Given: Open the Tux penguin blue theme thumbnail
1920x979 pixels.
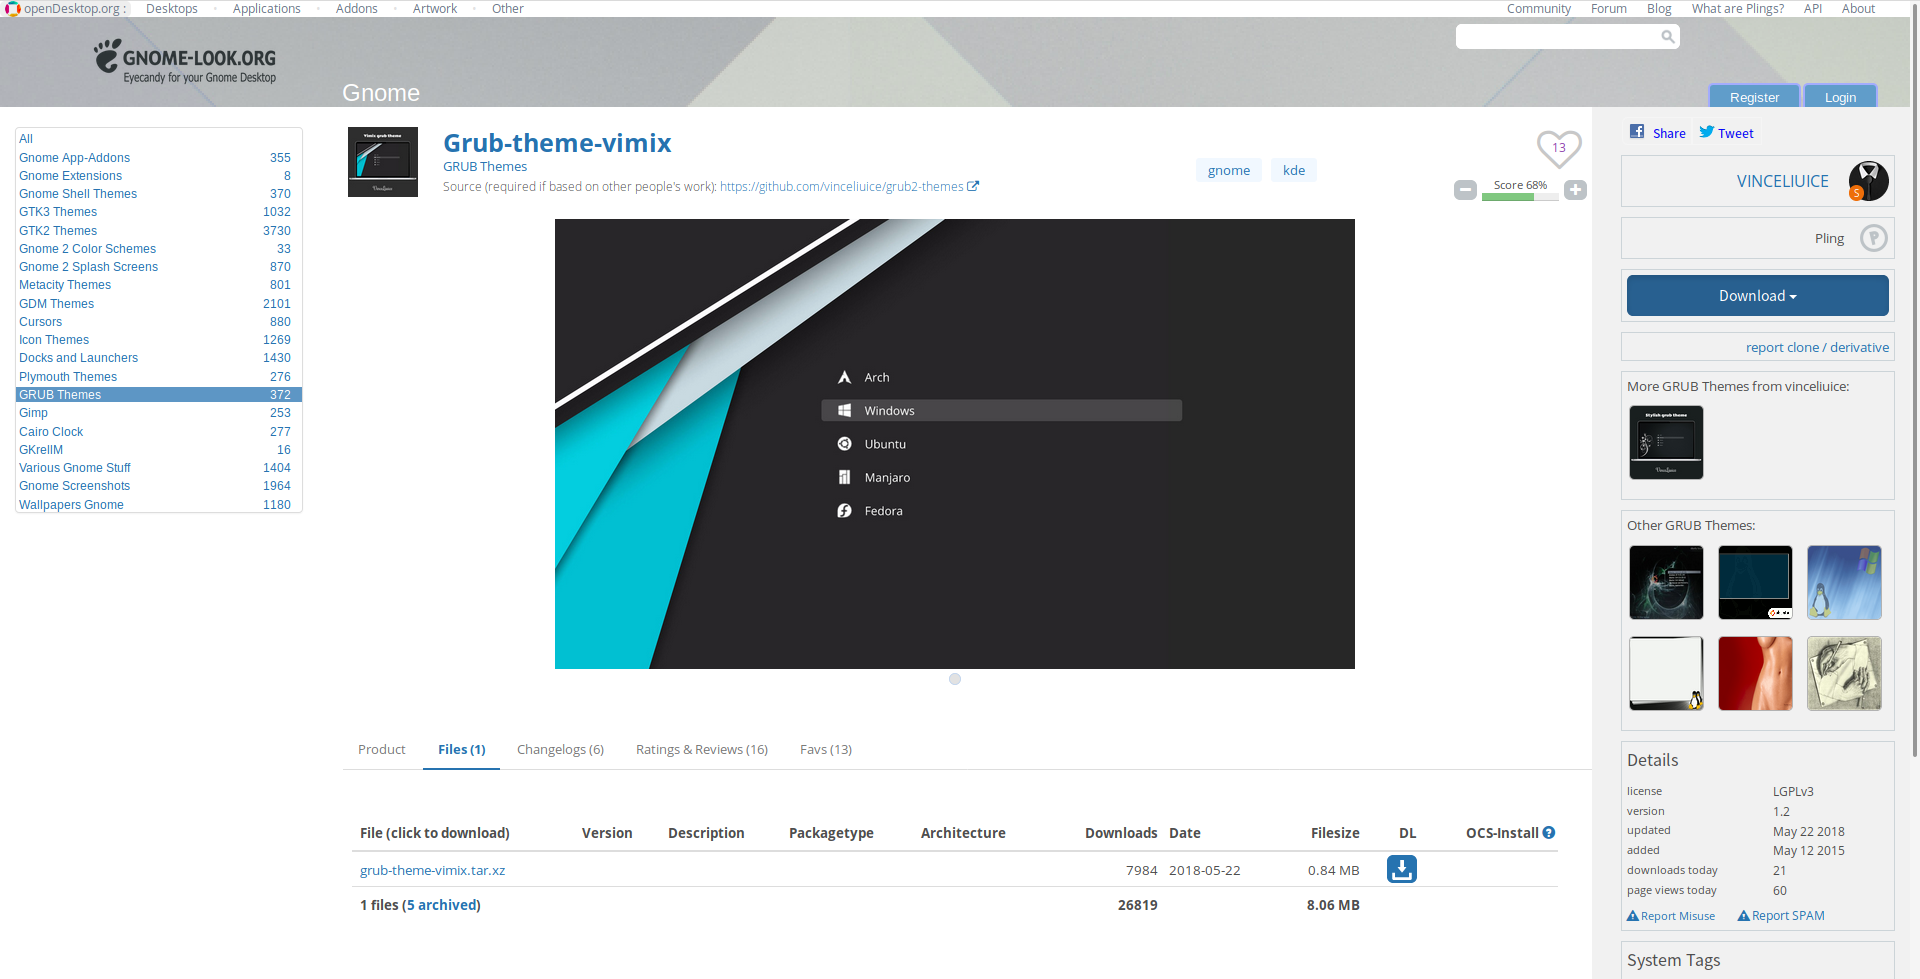Looking at the screenshot, I should point(1844,582).
